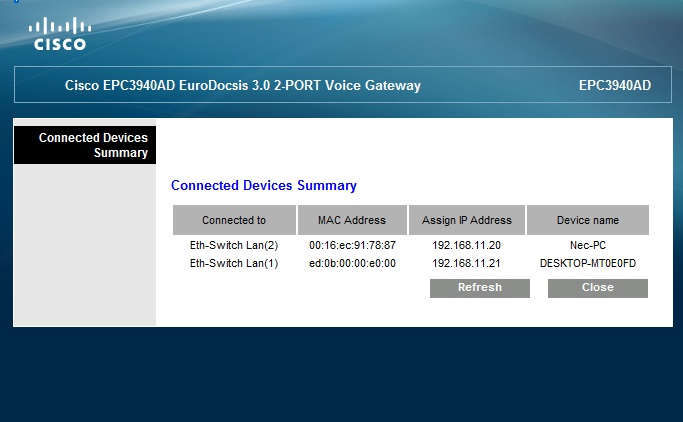Click the 'Device name' column header
The width and height of the screenshot is (683, 422).
coord(588,220)
